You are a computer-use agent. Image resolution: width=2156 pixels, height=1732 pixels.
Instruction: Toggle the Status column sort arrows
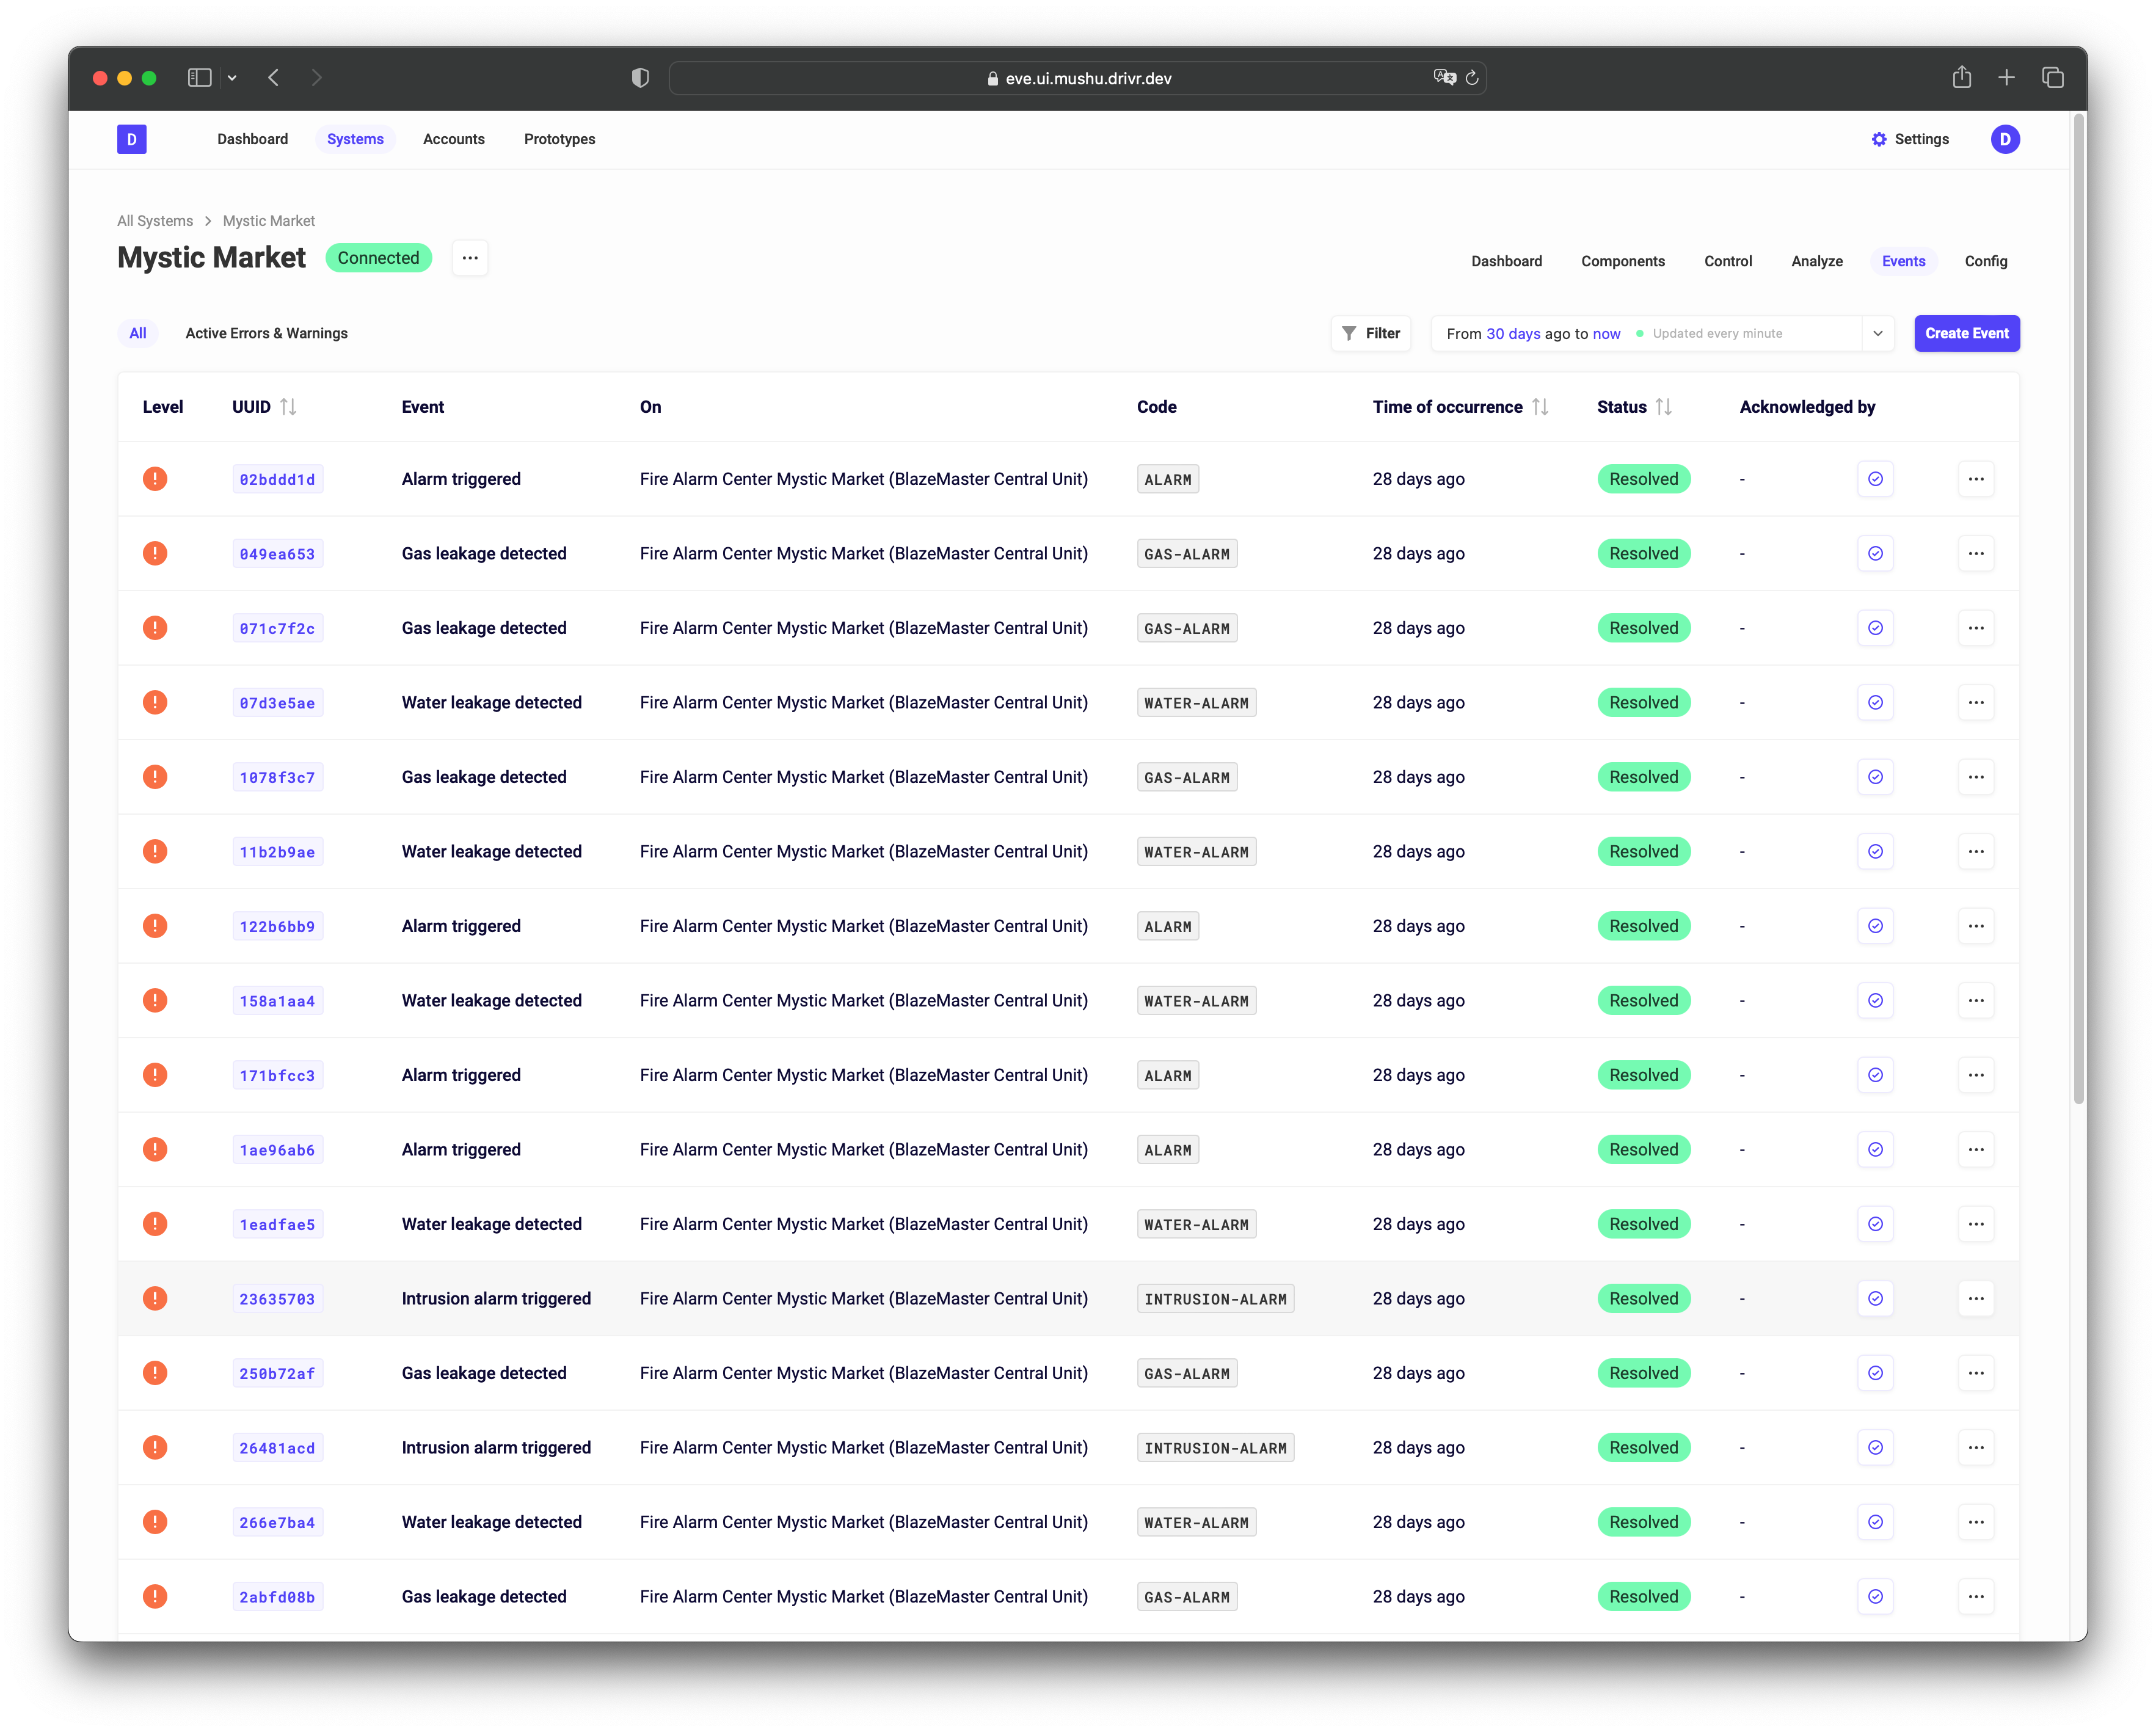1663,407
